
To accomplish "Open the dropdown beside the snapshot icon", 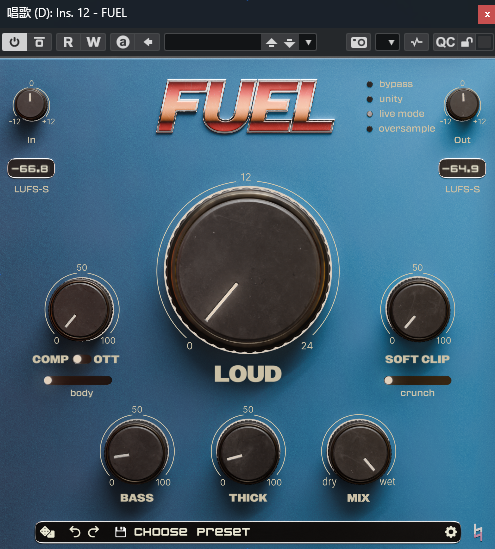I will click(388, 42).
